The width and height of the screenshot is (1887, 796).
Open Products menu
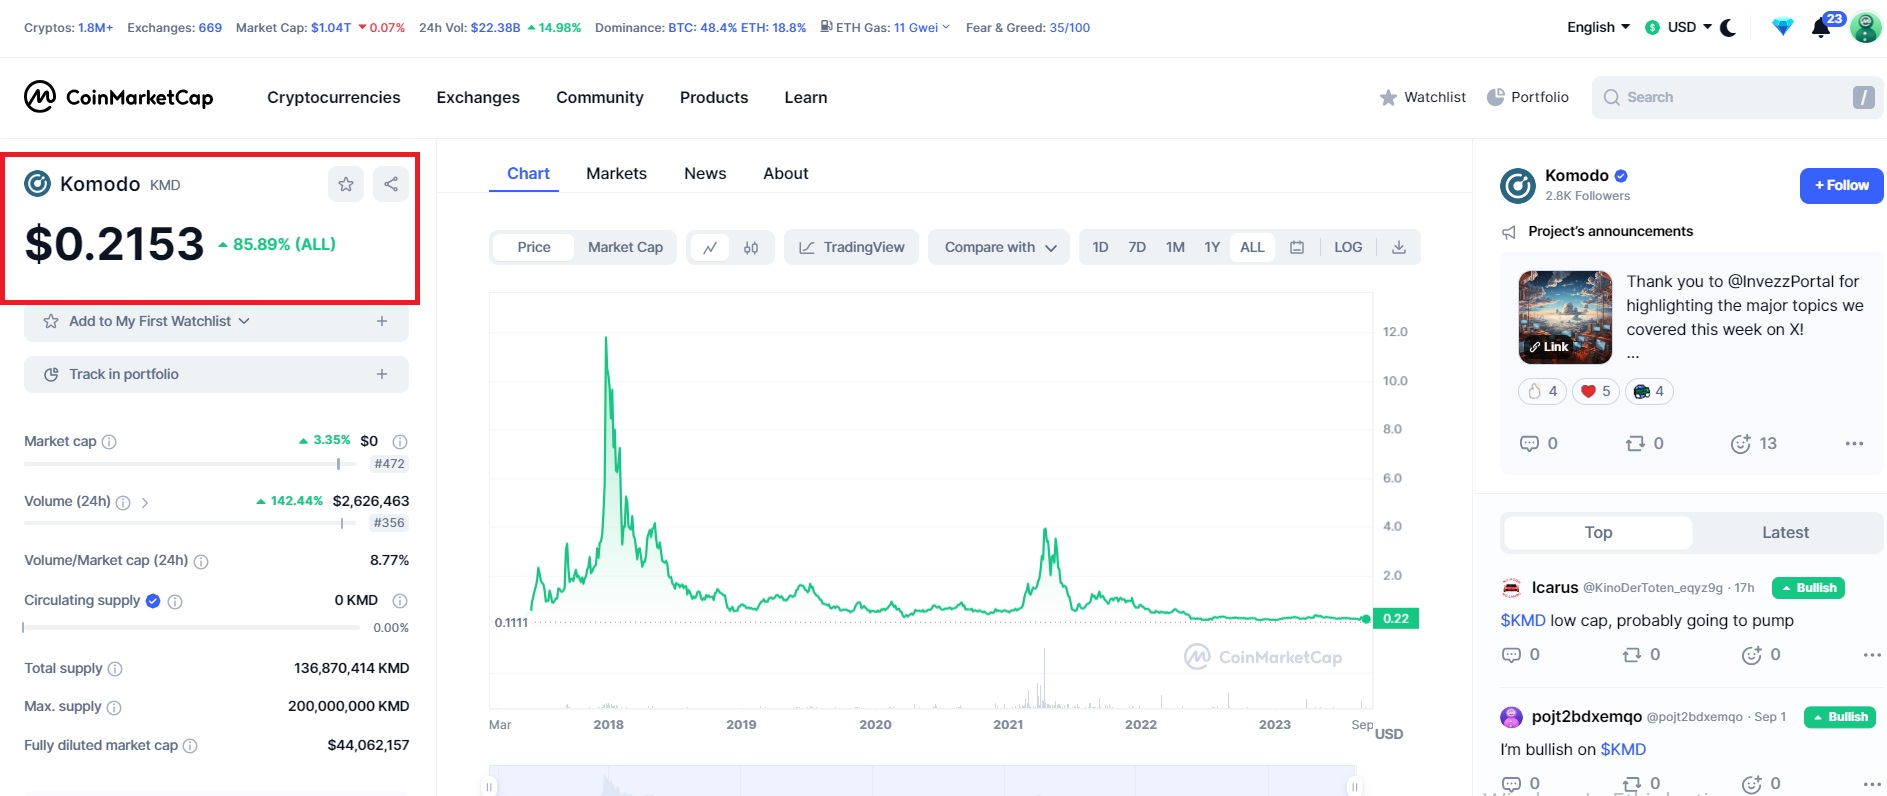pyautogui.click(x=714, y=97)
